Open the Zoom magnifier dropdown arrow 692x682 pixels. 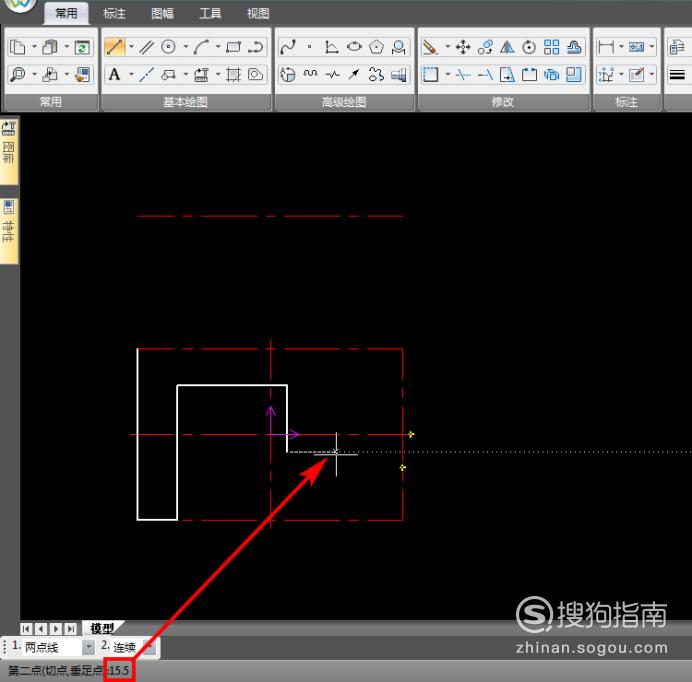coord(34,74)
